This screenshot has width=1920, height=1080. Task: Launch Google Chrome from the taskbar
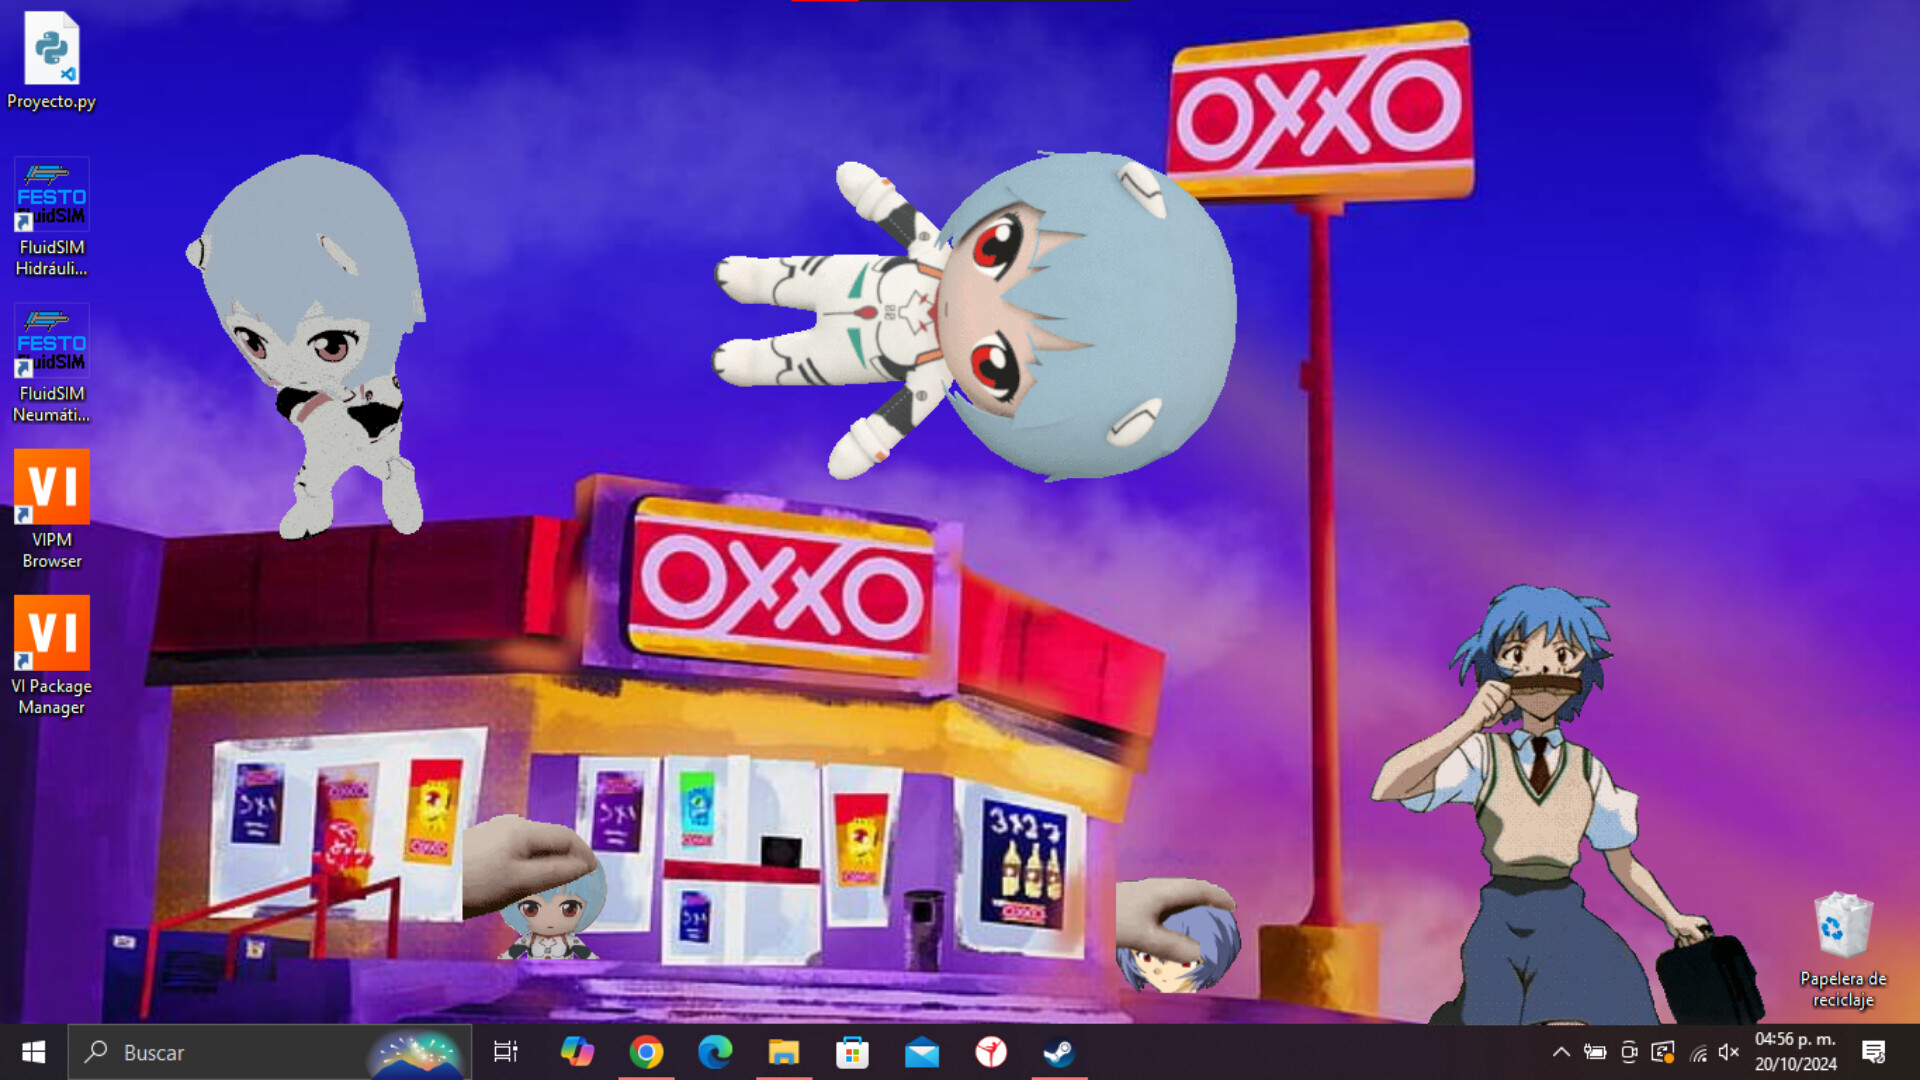[x=647, y=1052]
